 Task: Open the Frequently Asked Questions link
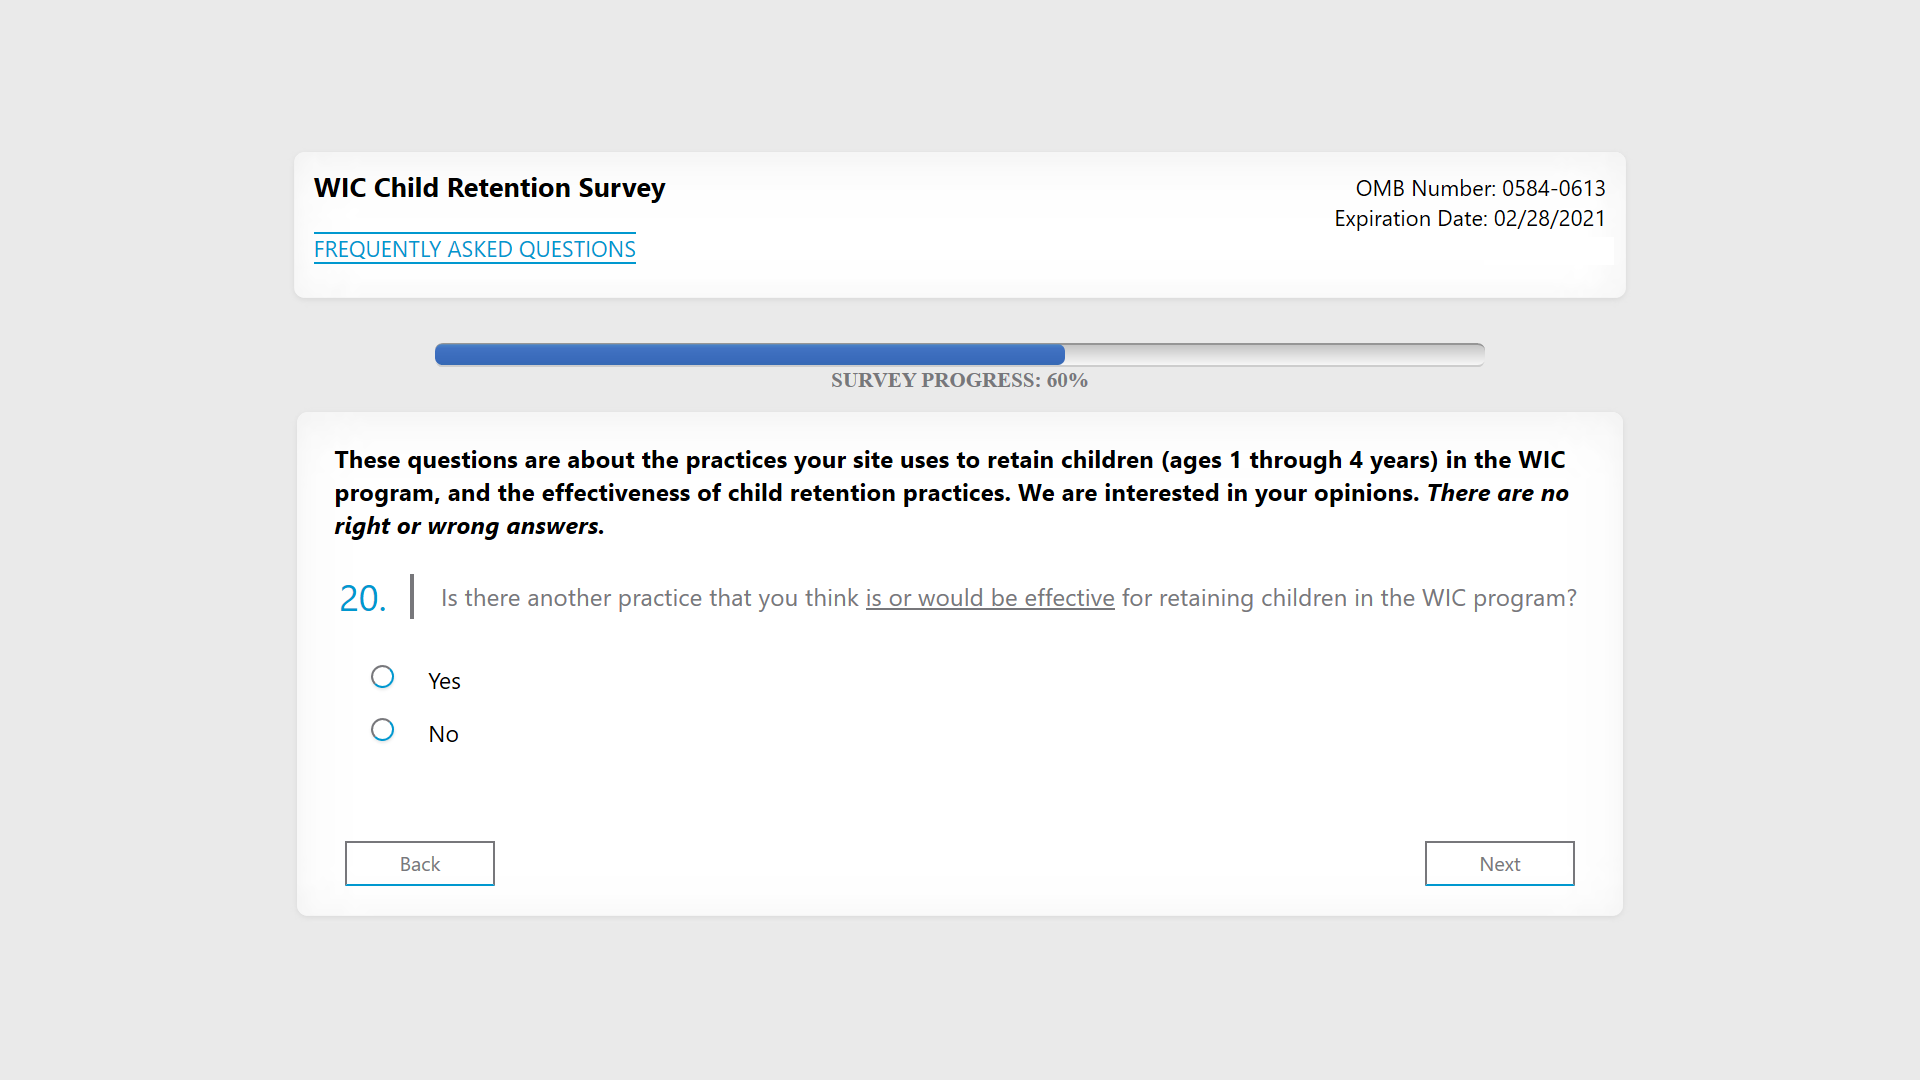point(474,249)
